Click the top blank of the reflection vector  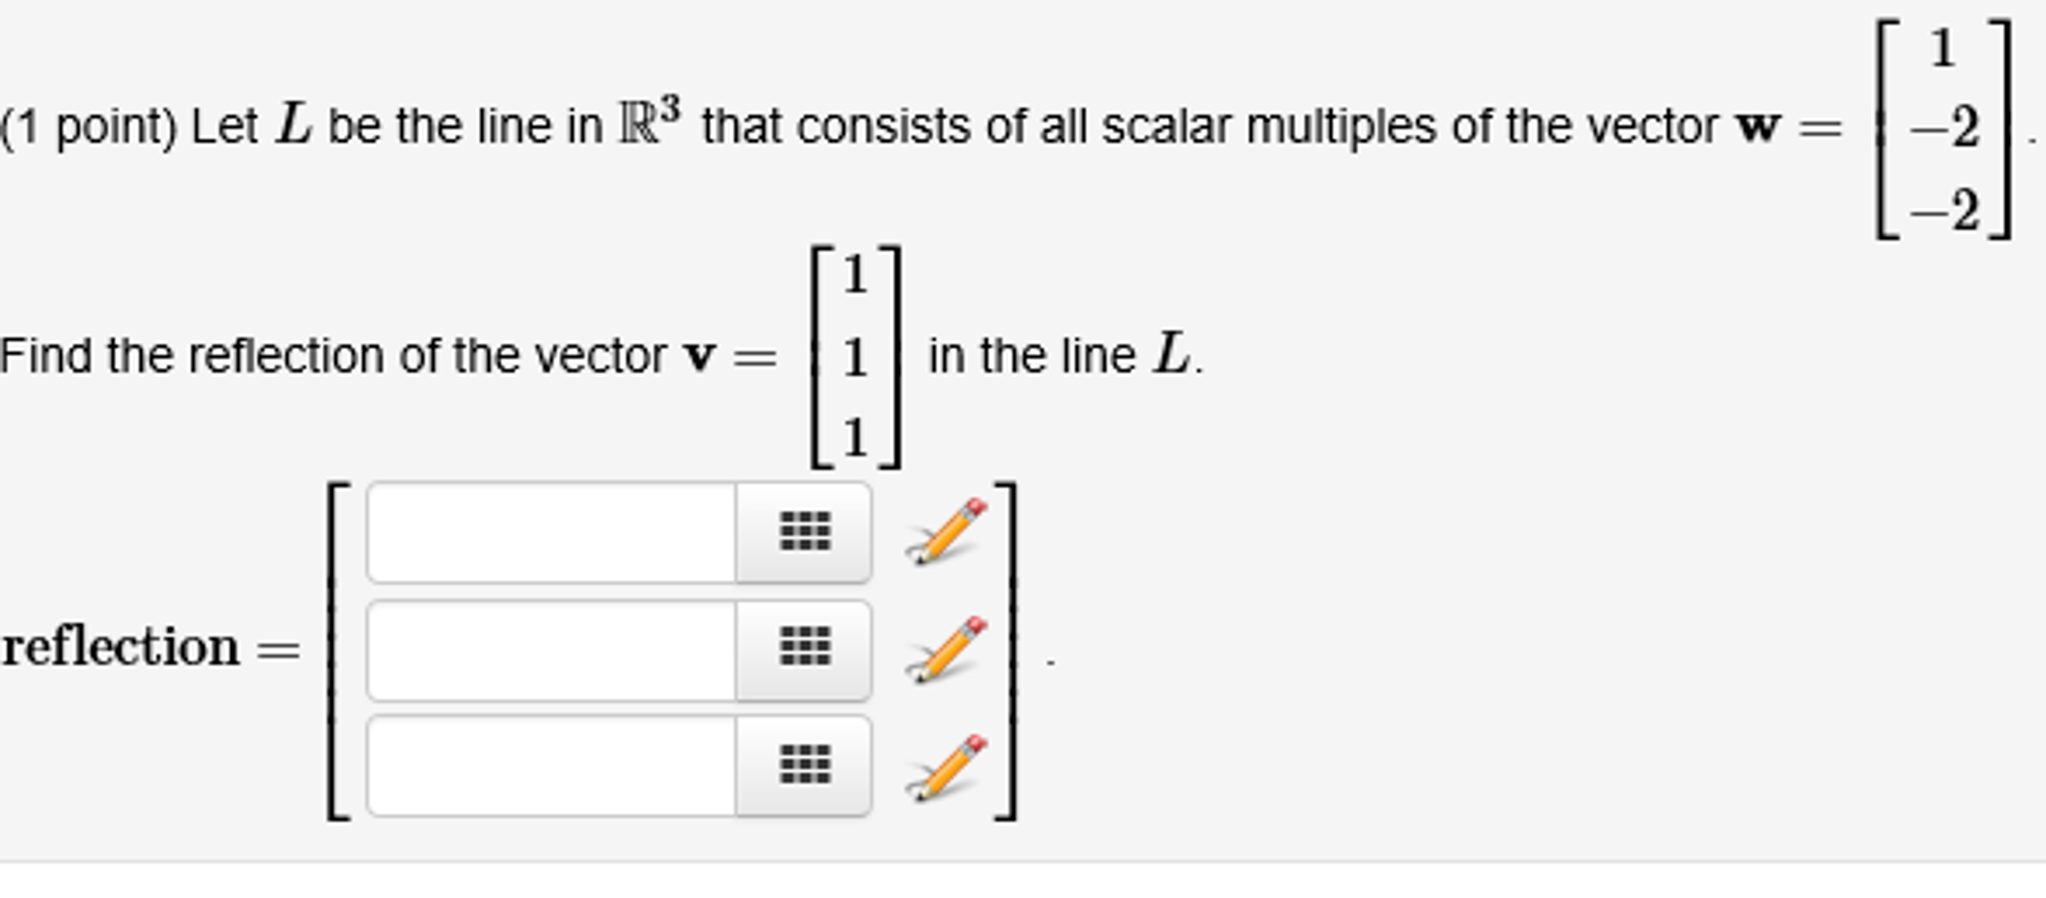550,532
